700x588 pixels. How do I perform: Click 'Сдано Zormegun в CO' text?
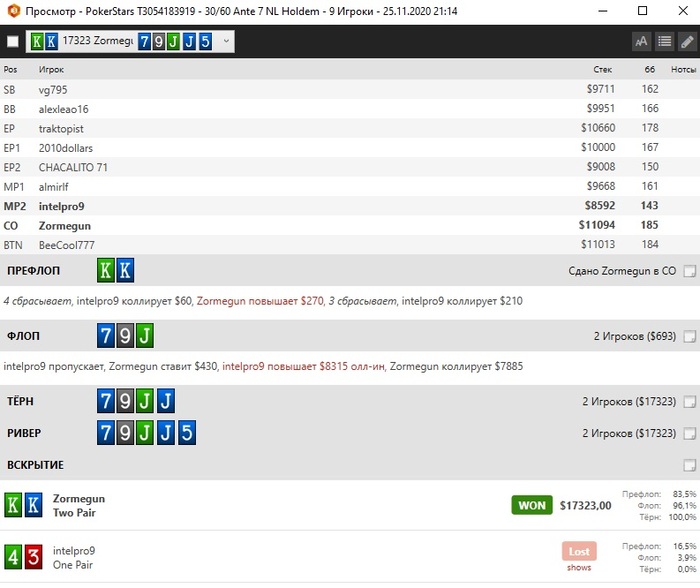pyautogui.click(x=622, y=271)
